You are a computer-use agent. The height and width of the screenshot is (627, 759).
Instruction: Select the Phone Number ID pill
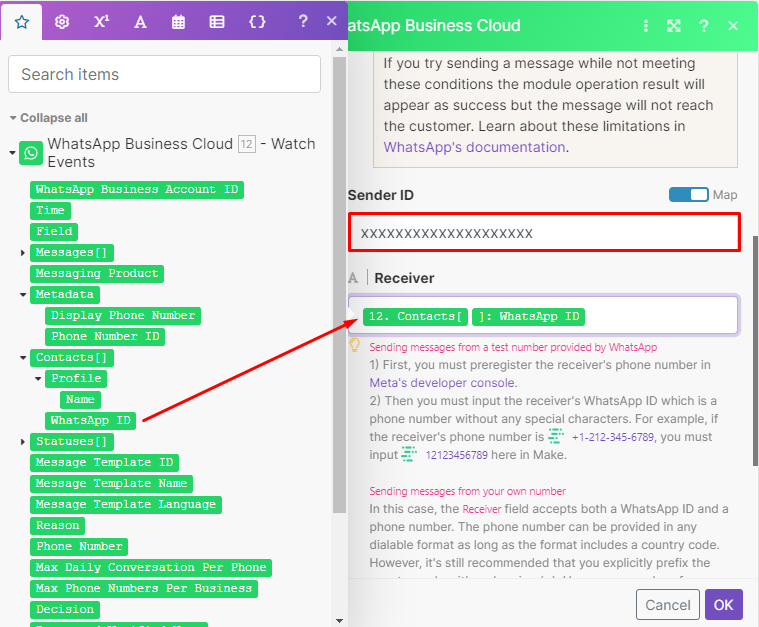pos(105,336)
